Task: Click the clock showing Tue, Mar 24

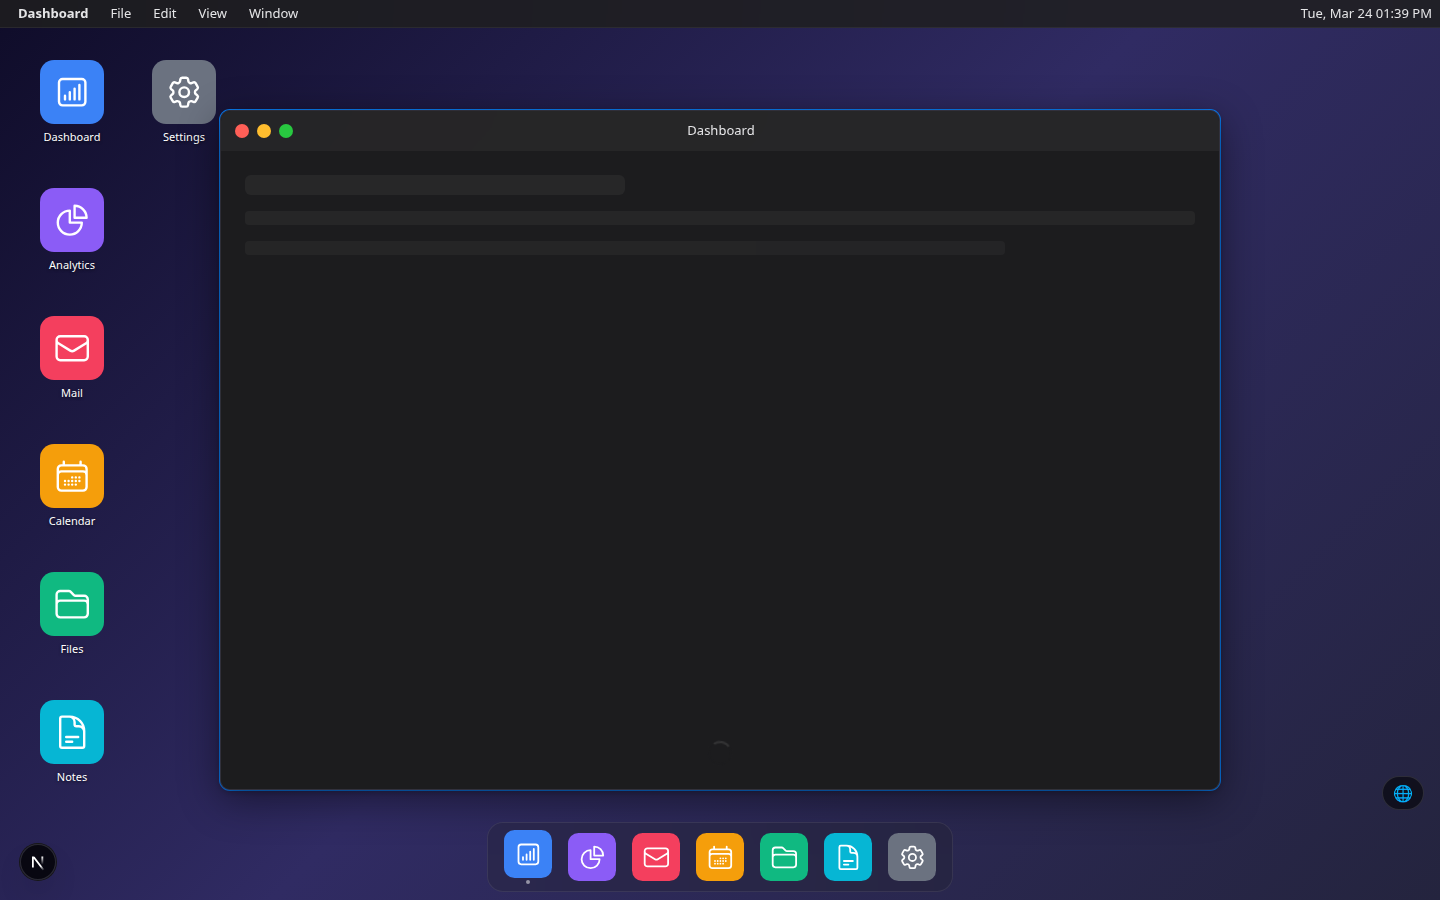Action: [x=1364, y=13]
